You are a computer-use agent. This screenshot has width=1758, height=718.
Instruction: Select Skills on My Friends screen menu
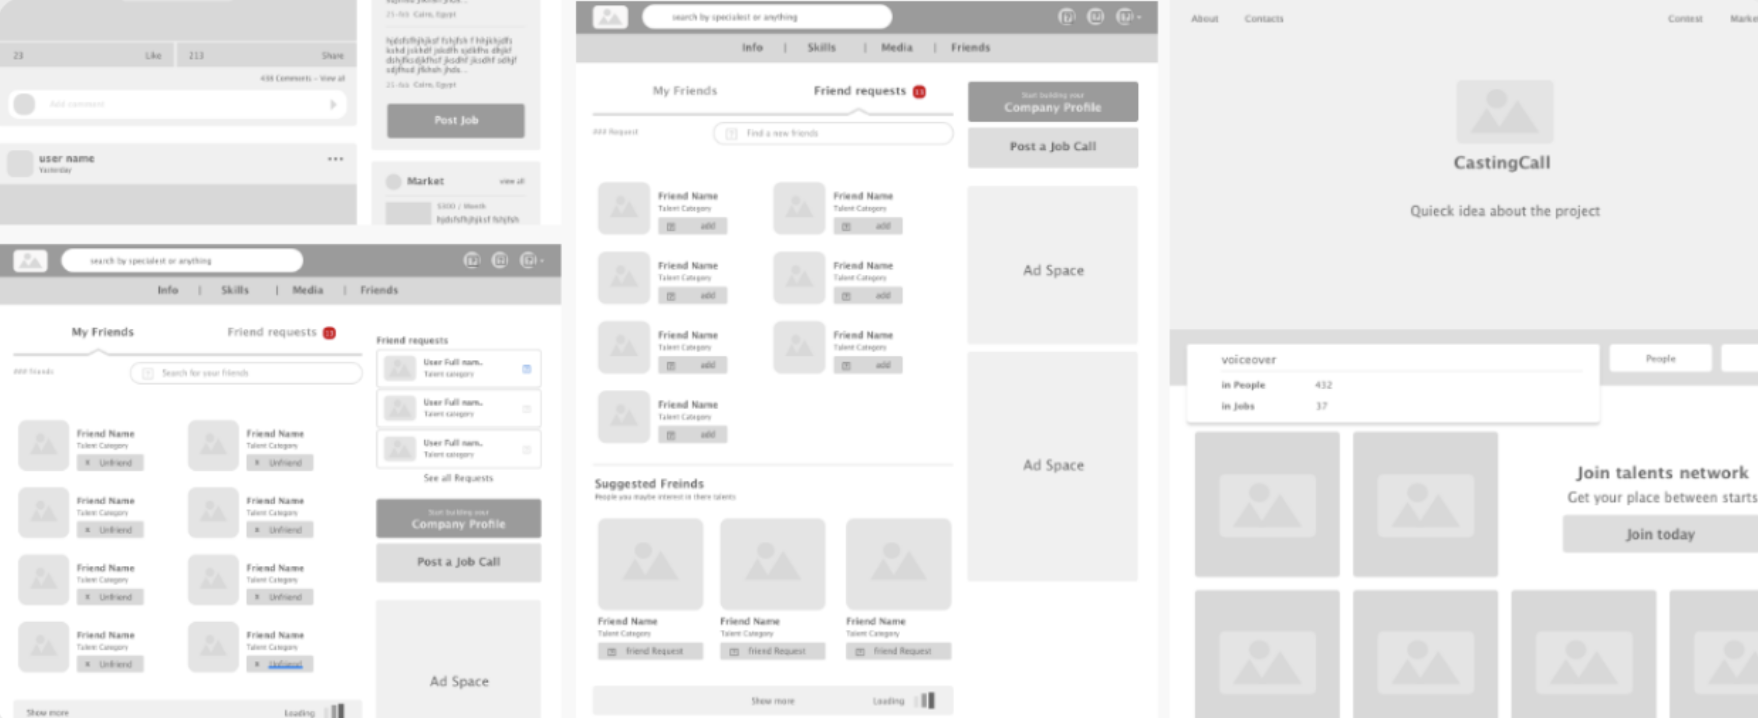(x=235, y=290)
